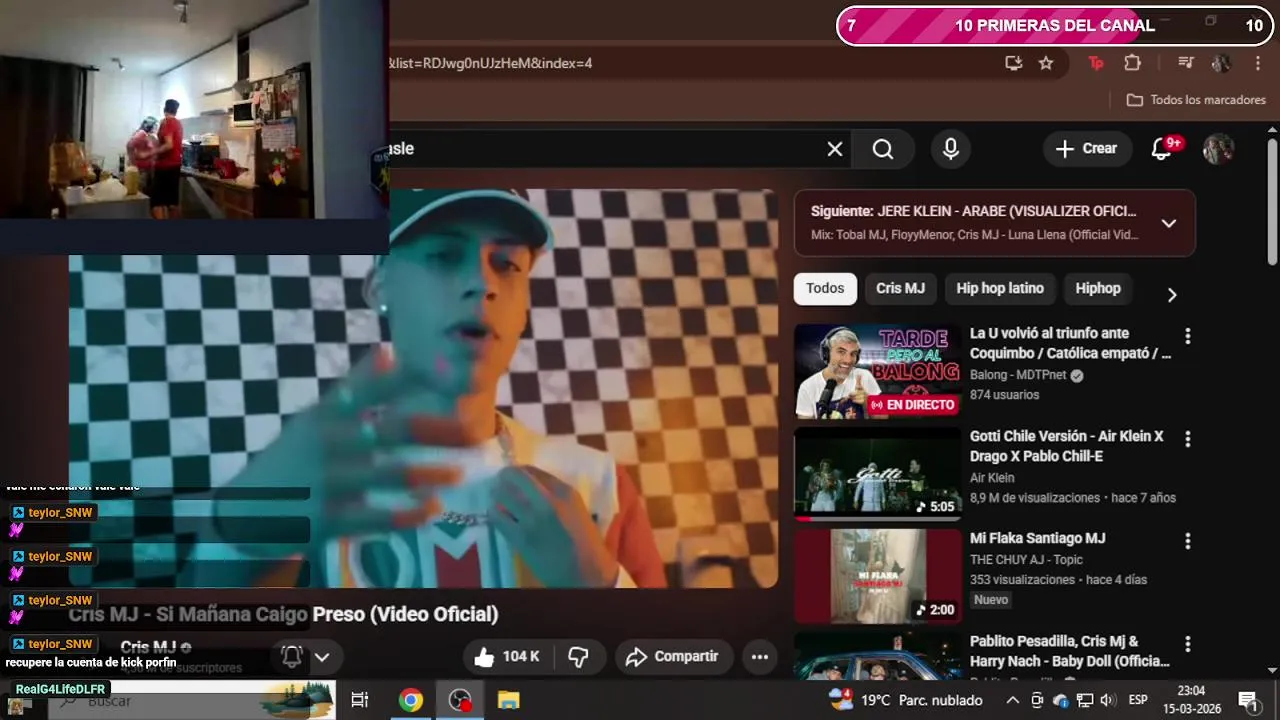The image size is (1280, 720).
Task: Open options for Gotti Chile Versión video
Action: [x=1188, y=439]
